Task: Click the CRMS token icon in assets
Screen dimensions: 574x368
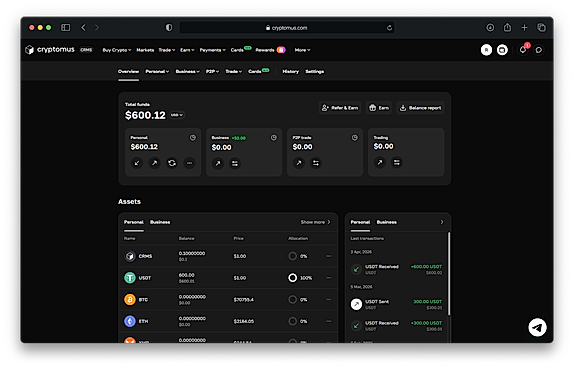Action: [130, 256]
